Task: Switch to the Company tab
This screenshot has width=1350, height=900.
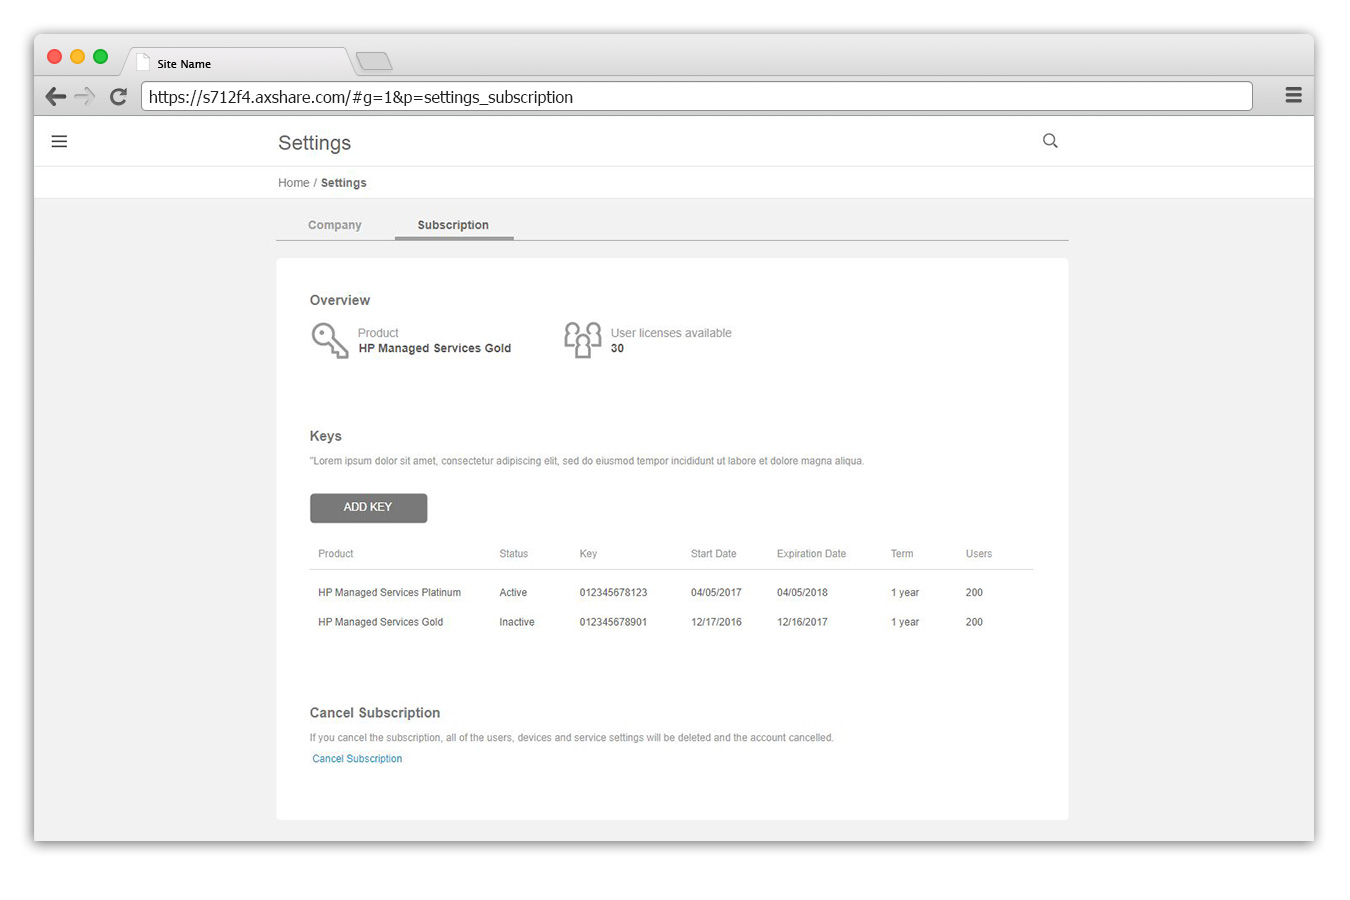Action: pos(335,225)
